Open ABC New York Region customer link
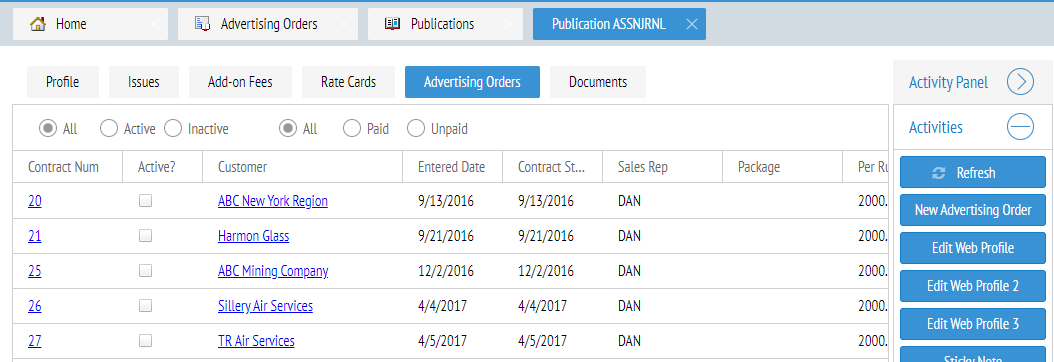This screenshot has height=362, width=1054. tap(273, 201)
